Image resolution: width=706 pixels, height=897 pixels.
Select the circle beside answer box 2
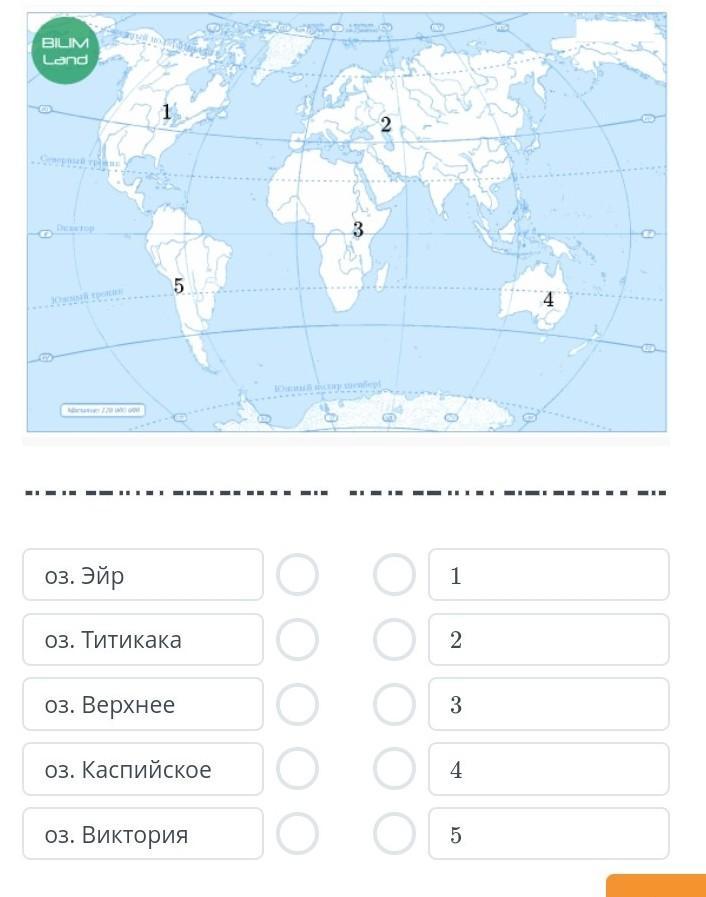click(x=394, y=639)
